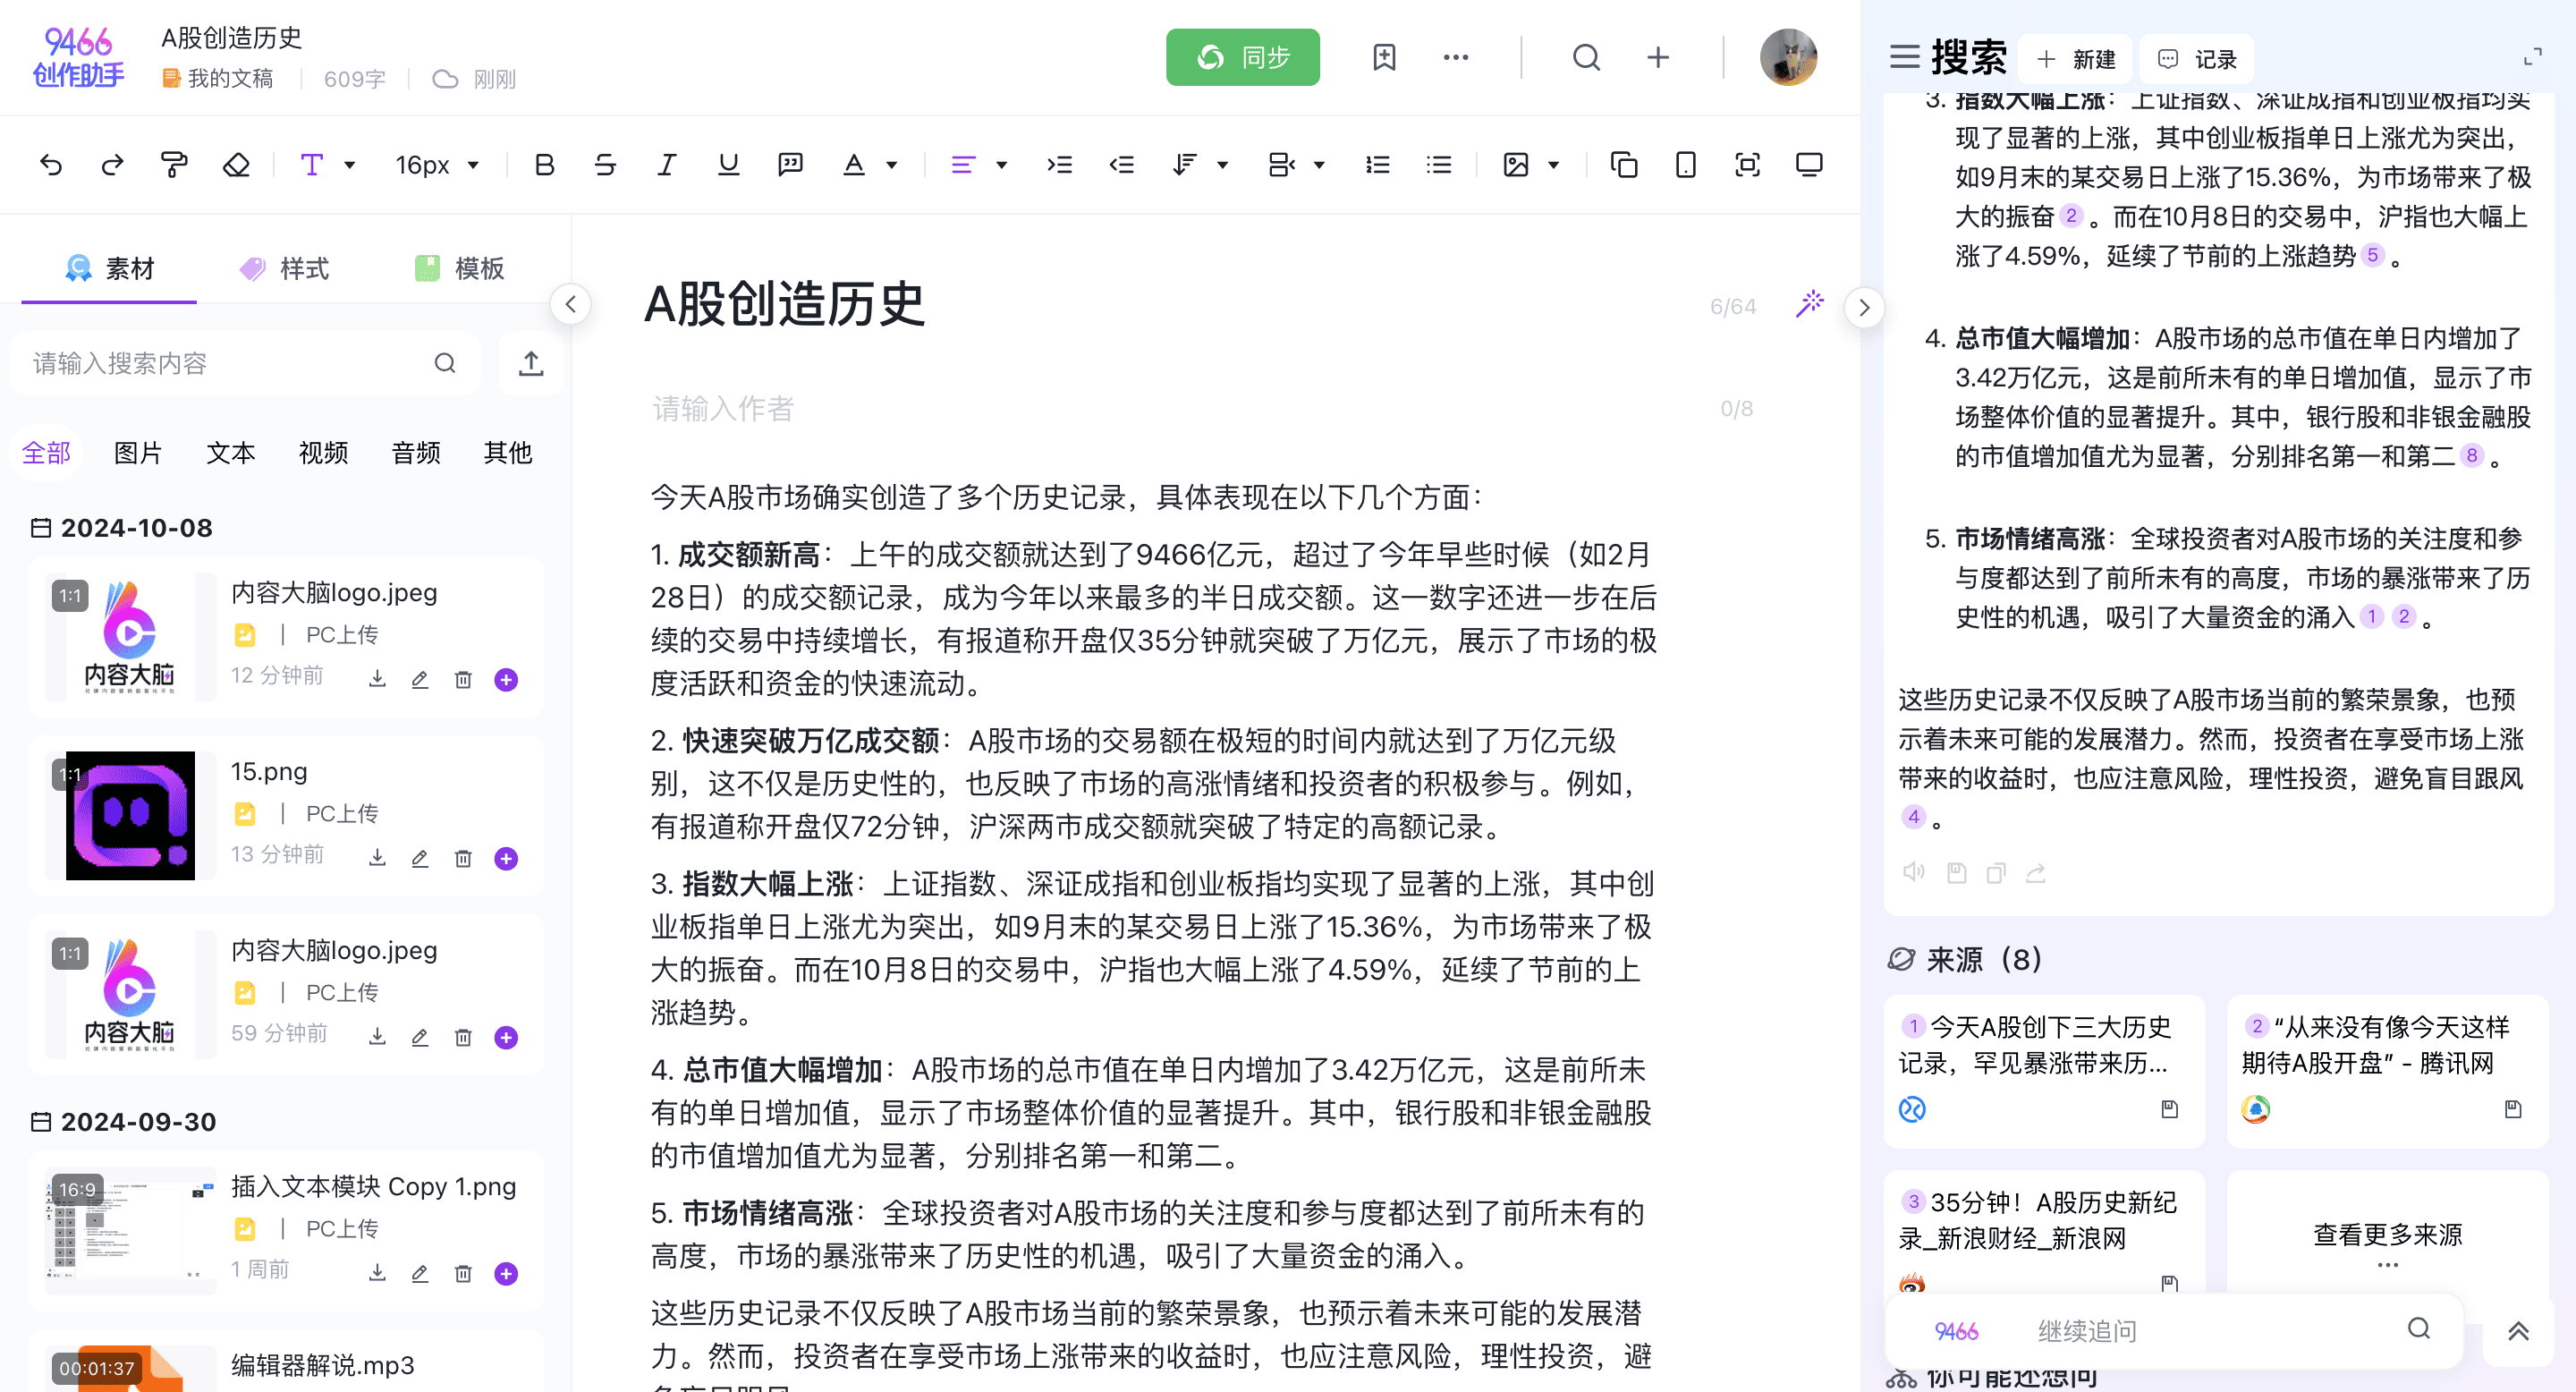The image size is (2576, 1392).
Task: Apply numbered list formatting
Action: pyautogui.click(x=1378, y=165)
